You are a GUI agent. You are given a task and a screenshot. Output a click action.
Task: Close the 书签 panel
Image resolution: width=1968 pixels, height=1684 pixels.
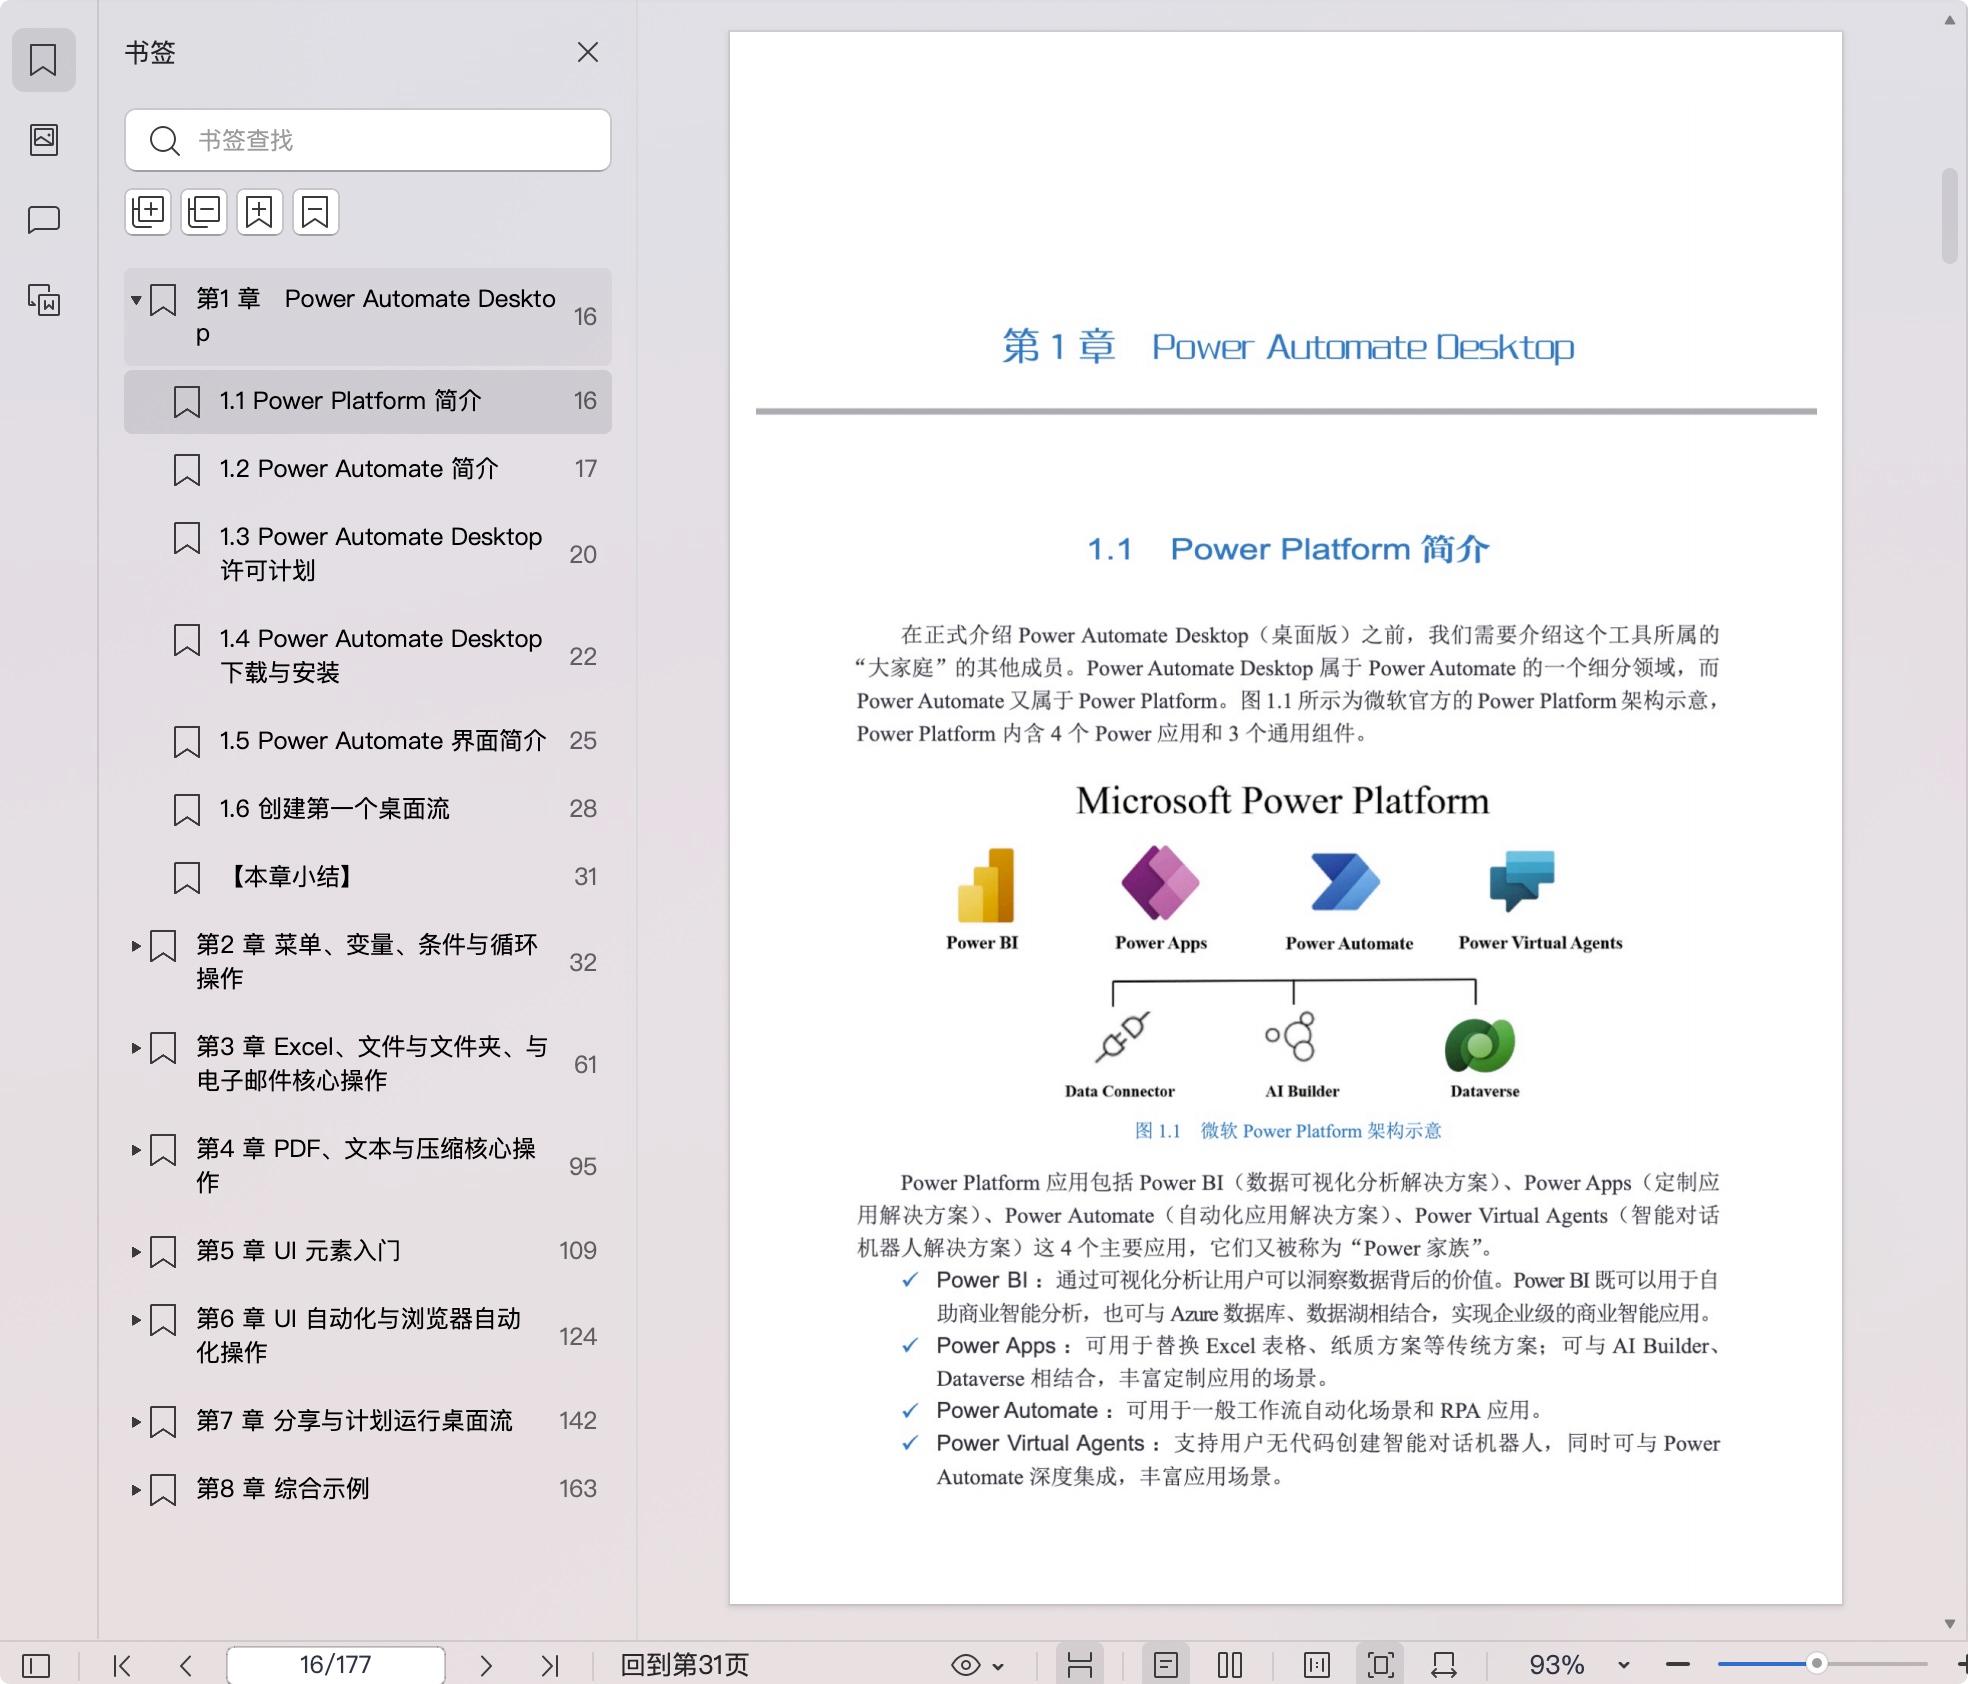(x=588, y=53)
